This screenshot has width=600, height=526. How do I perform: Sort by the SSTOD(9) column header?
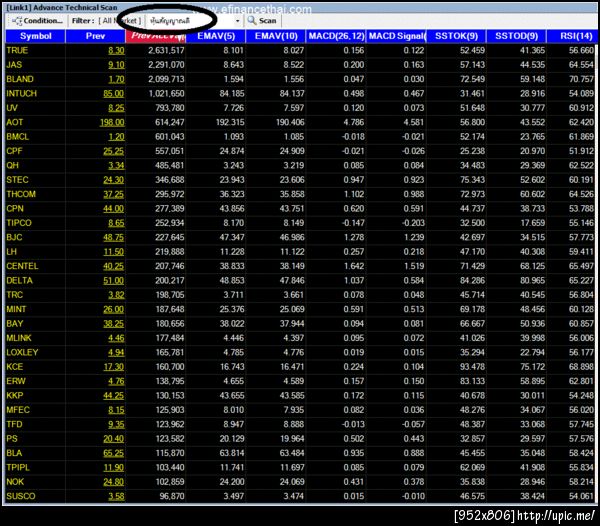pyautogui.click(x=517, y=36)
